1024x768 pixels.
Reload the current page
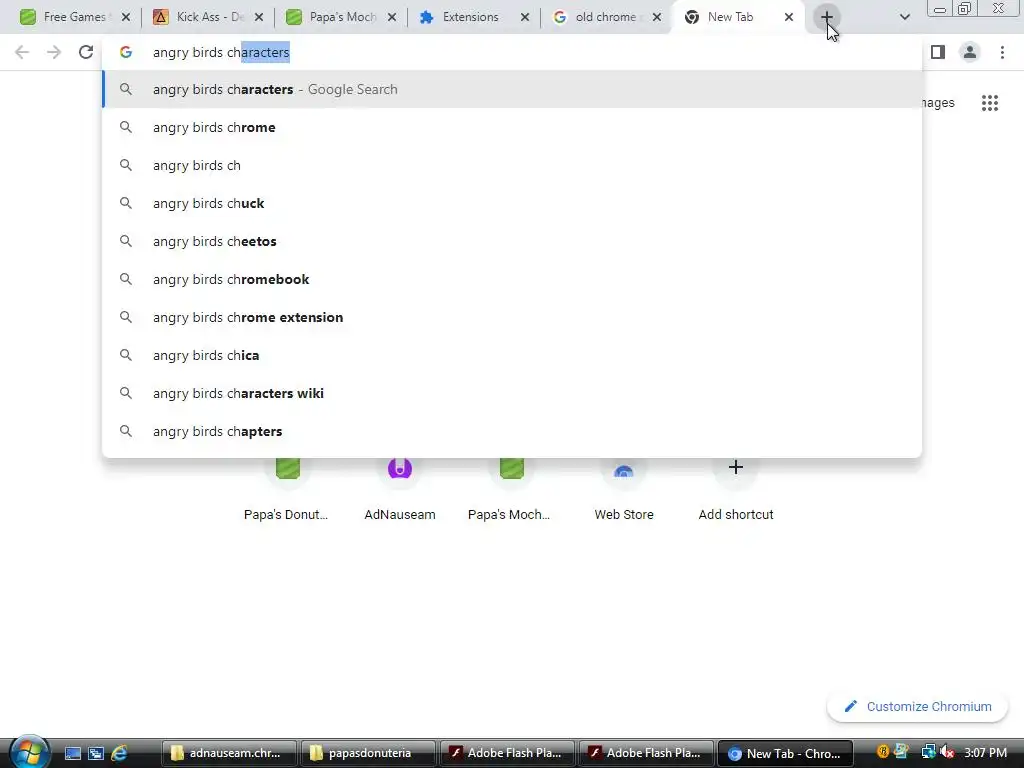tap(86, 52)
